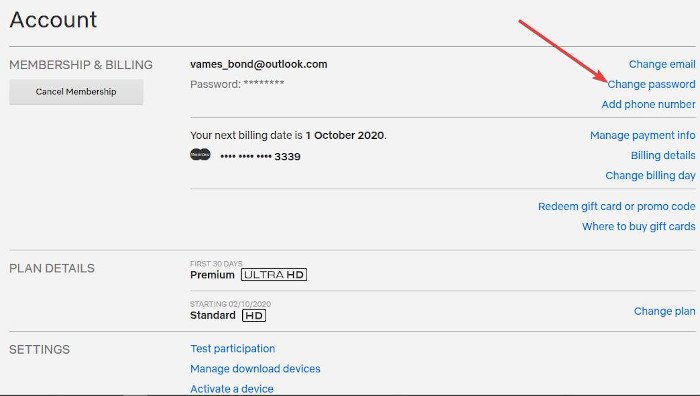The height and width of the screenshot is (396, 700).
Task: Click the ULTRA HD badge
Action: tap(274, 275)
